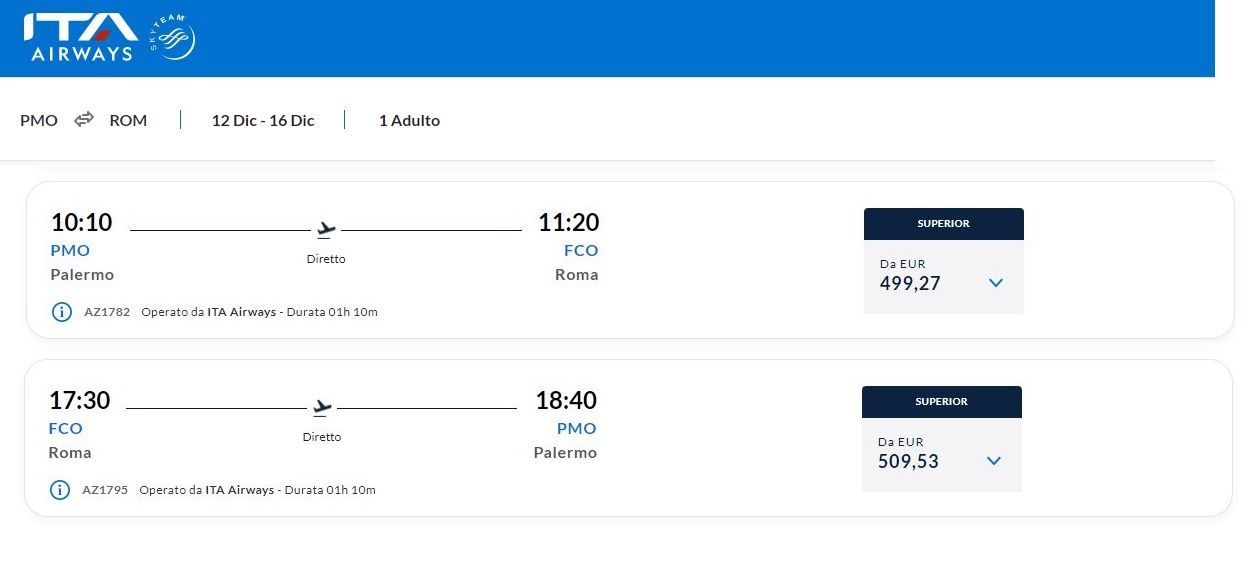Expand the 509,53 fare chevron
The image size is (1253, 574).
pos(993,461)
